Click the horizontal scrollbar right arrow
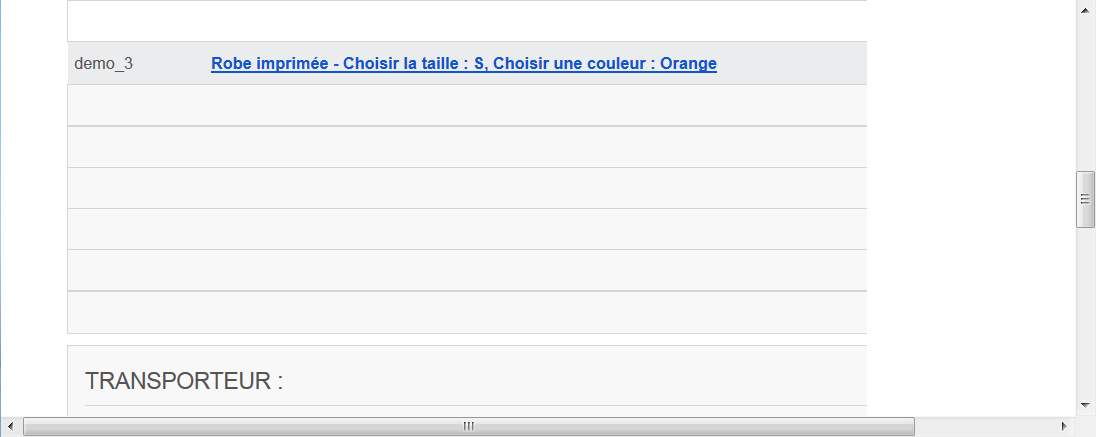Screen dimensions: 1096x437 (1065, 426)
